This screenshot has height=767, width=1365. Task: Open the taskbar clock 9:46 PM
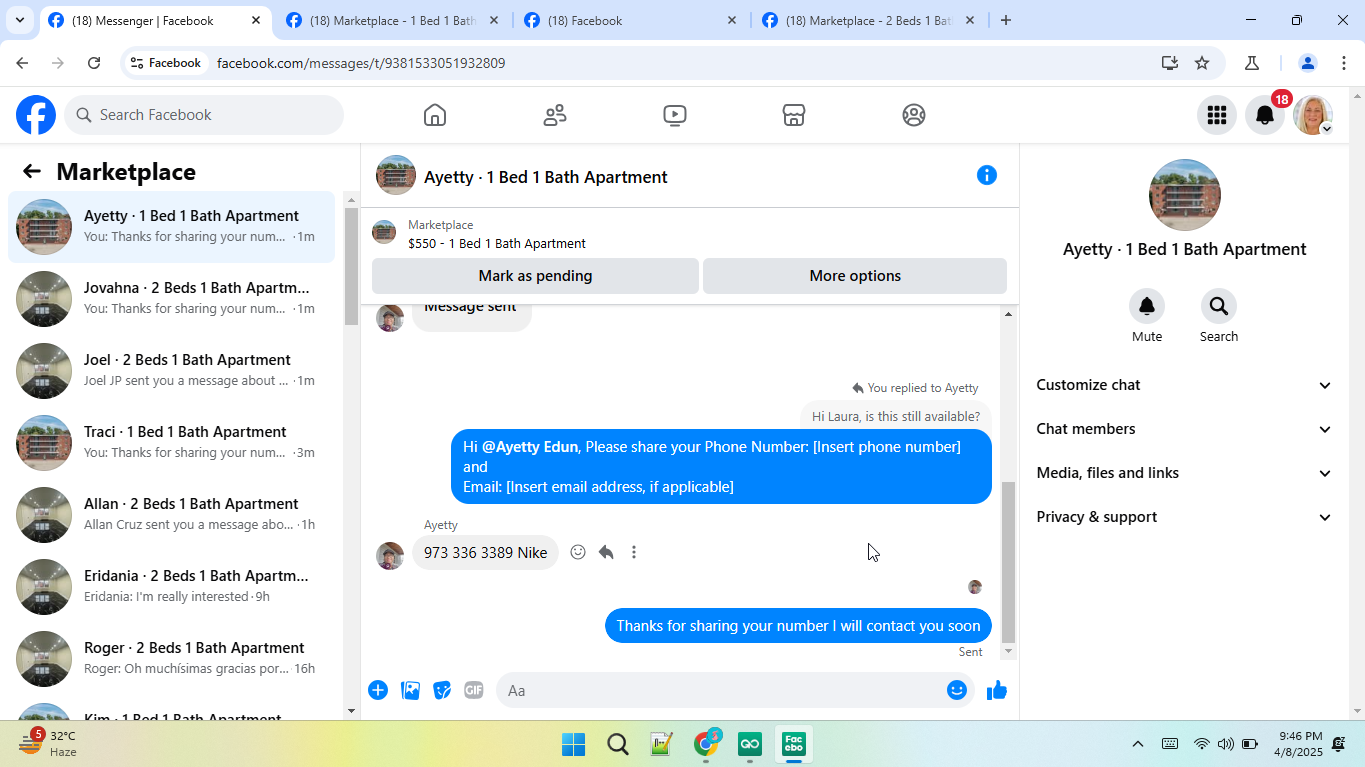tap(1300, 744)
